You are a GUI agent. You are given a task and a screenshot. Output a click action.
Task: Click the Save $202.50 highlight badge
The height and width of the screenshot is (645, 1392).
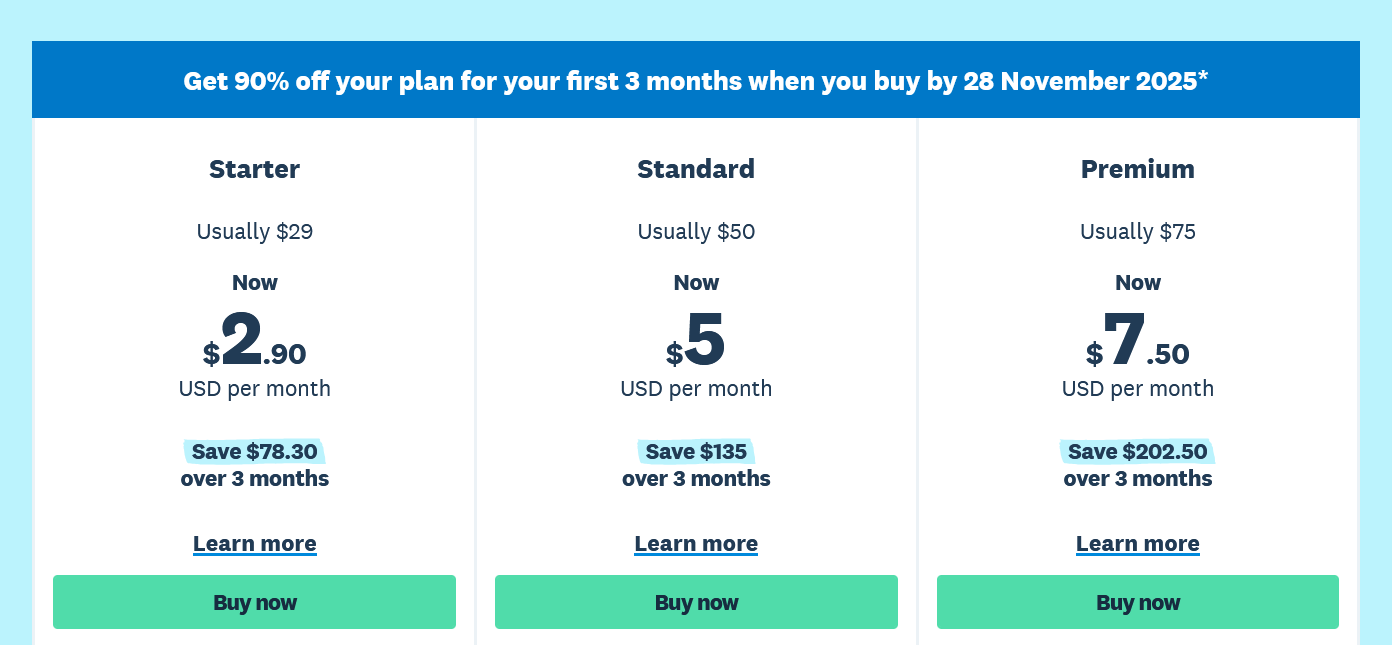click(1137, 452)
